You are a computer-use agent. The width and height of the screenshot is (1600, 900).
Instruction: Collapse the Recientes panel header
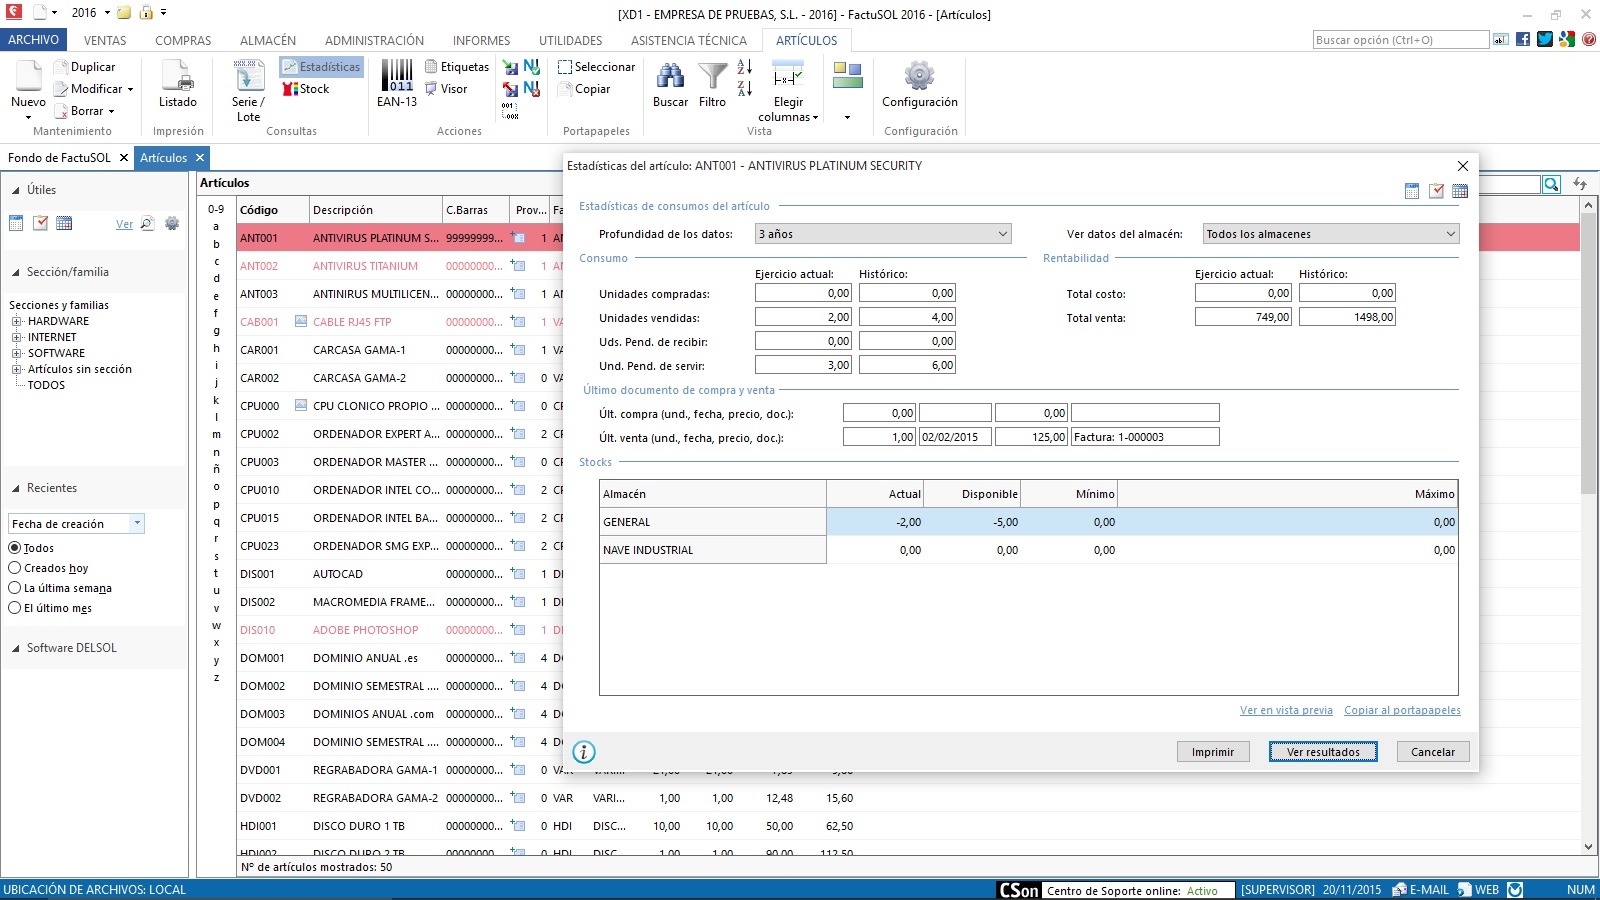click(x=16, y=488)
